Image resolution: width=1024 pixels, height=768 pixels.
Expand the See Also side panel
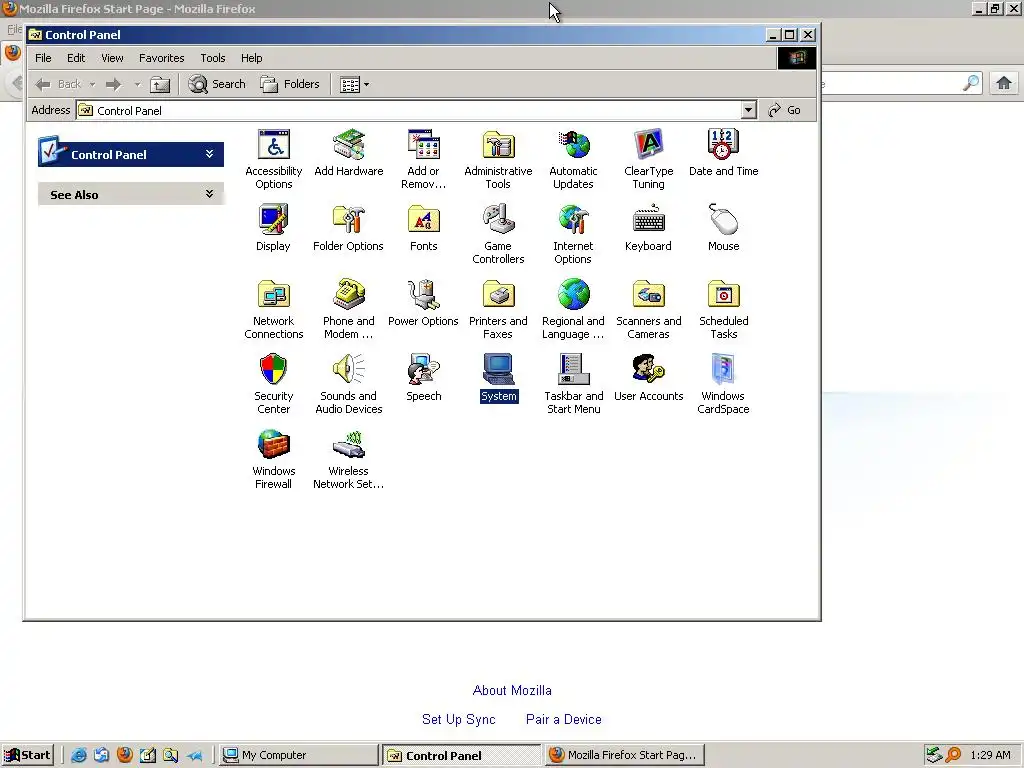(209, 194)
